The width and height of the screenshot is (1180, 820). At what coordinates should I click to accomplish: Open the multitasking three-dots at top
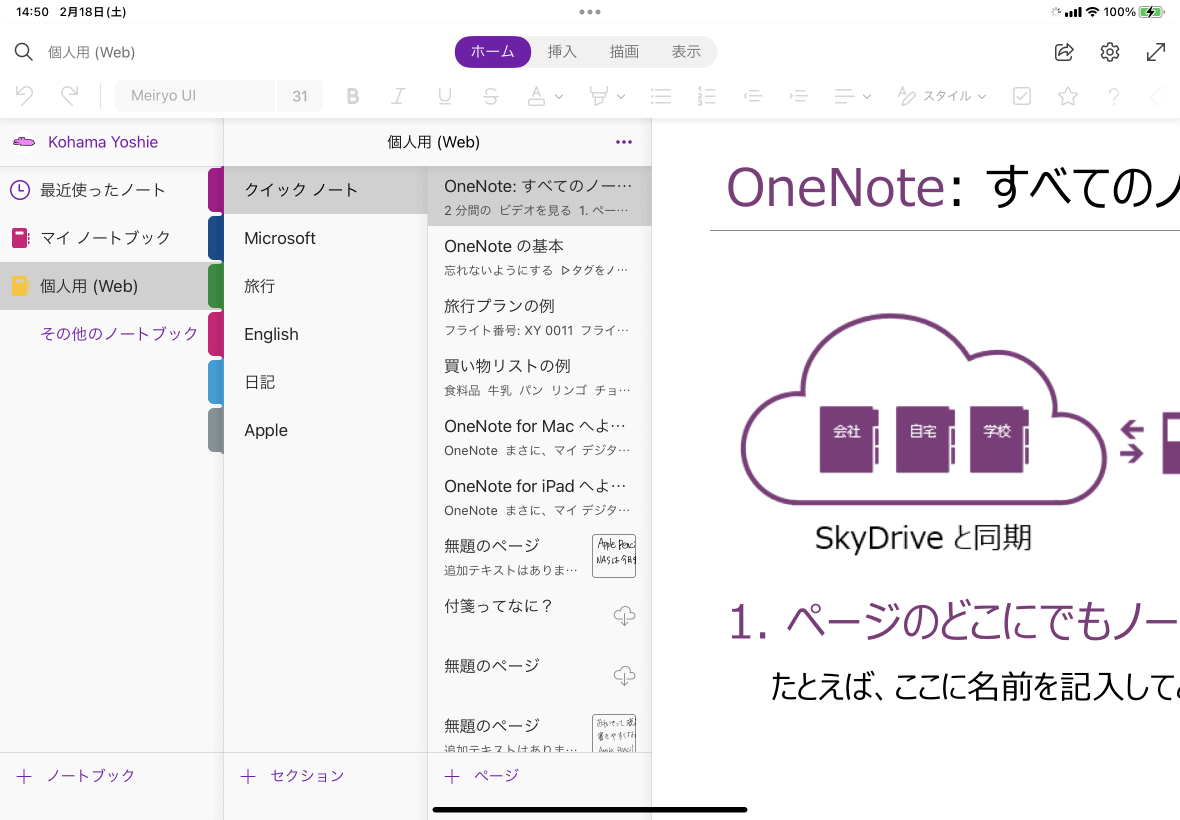(x=590, y=12)
